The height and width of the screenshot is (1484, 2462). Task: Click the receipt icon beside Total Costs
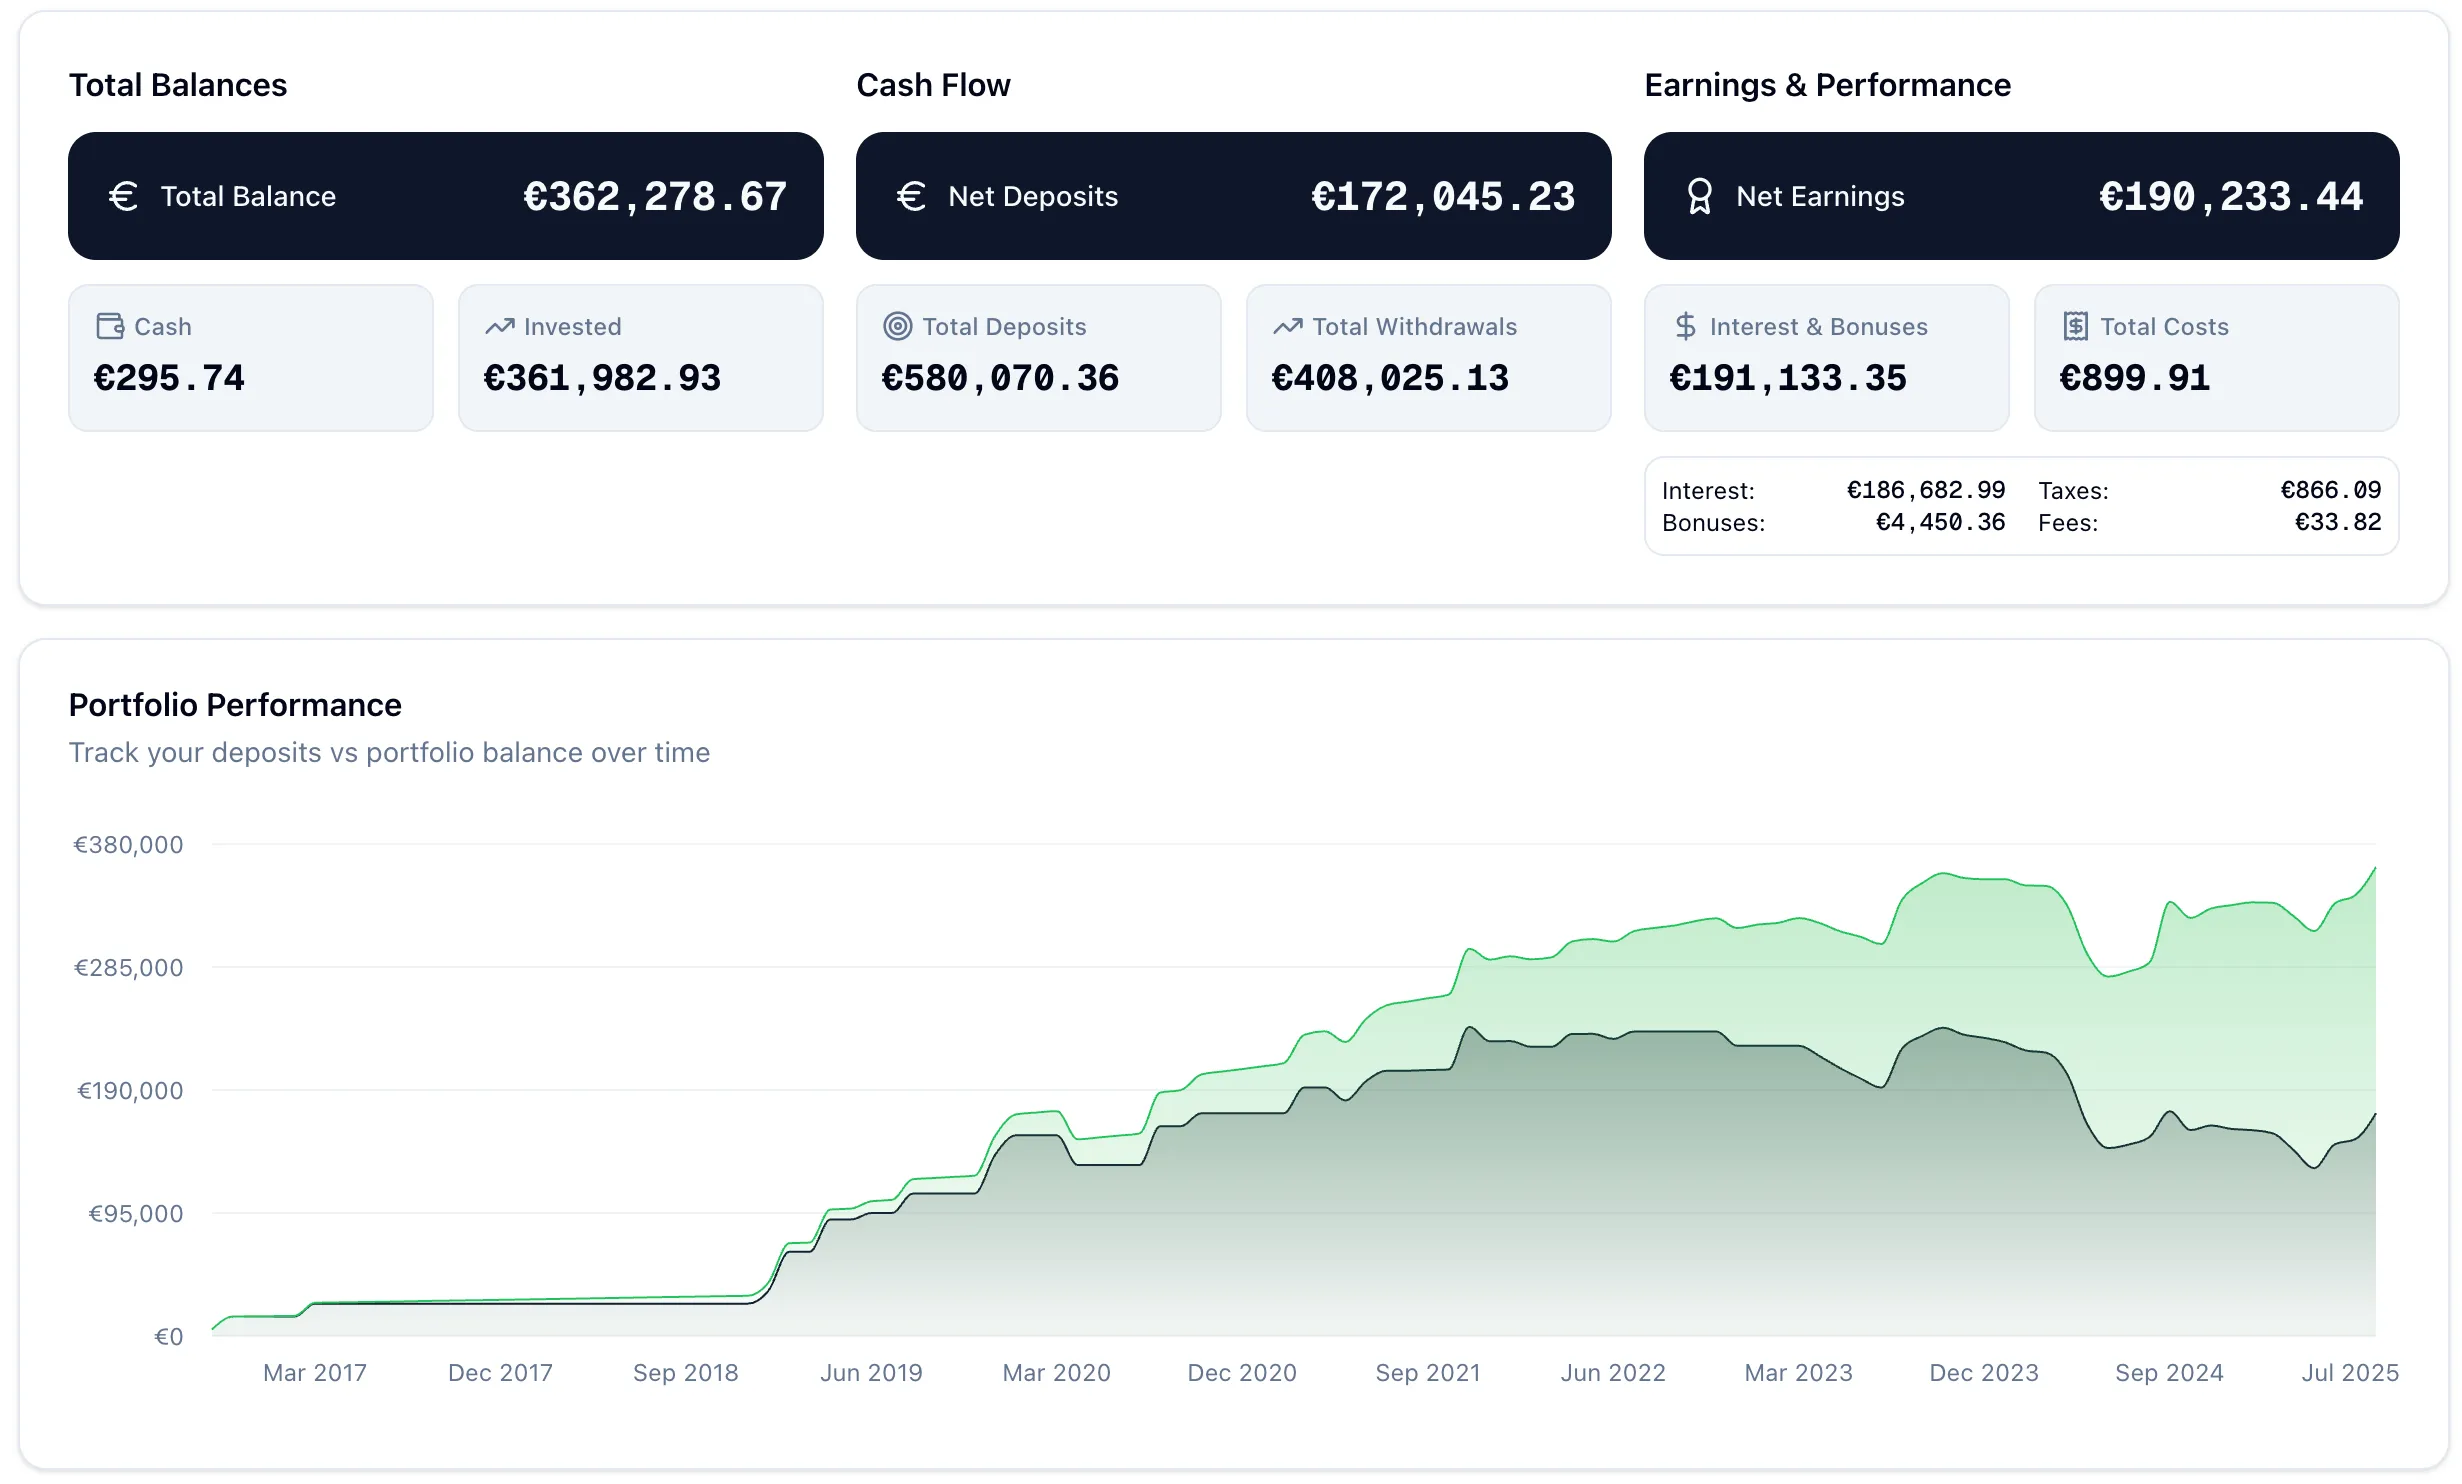coord(2075,325)
